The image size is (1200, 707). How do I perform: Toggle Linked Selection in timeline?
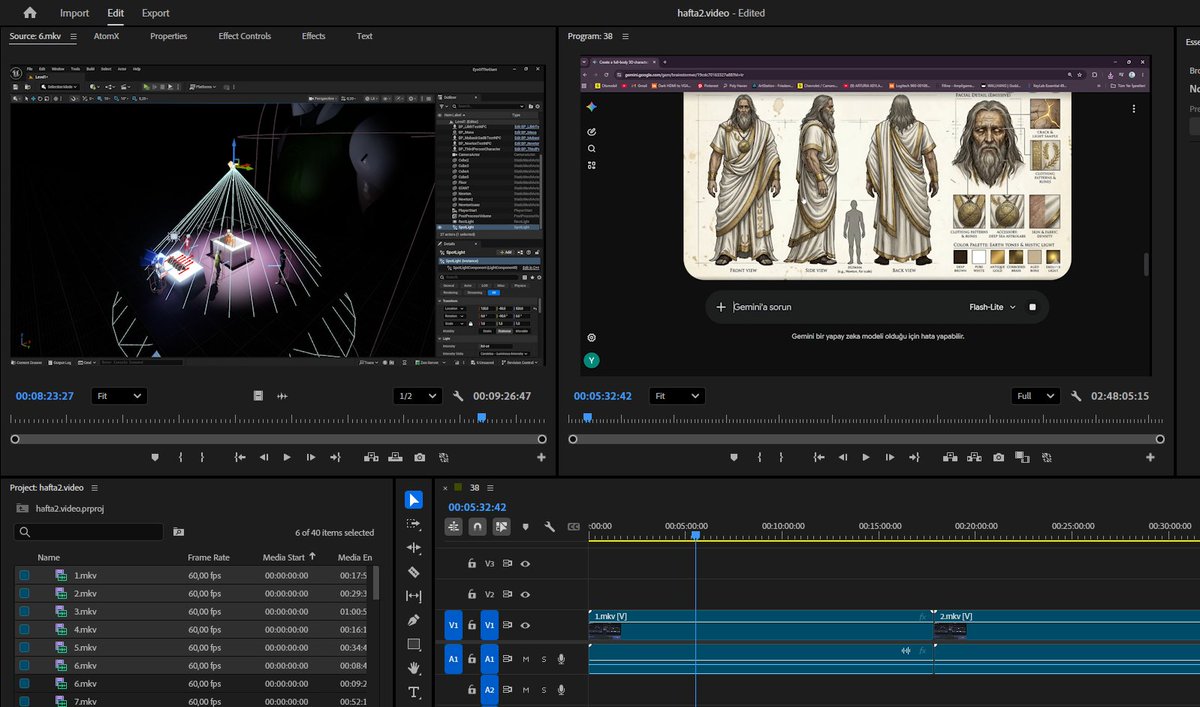(502, 526)
